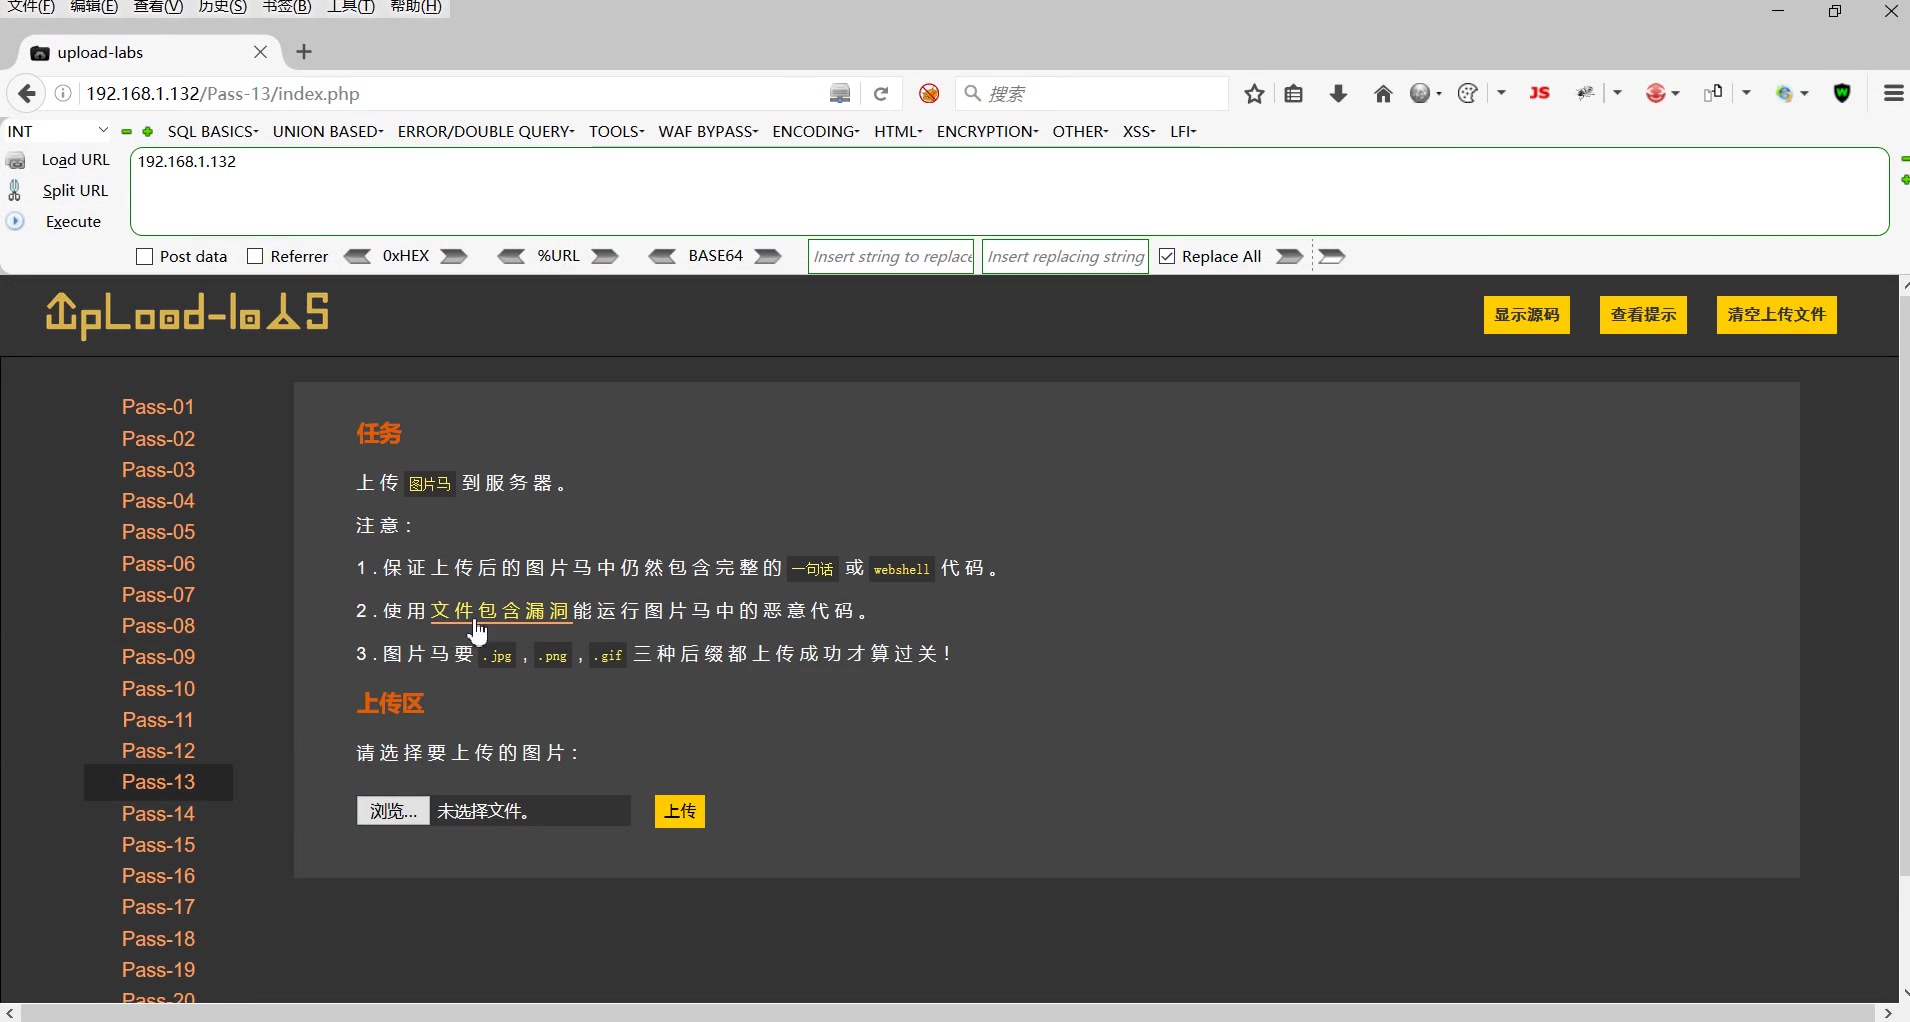Enable the Post data checkbox

(144, 256)
